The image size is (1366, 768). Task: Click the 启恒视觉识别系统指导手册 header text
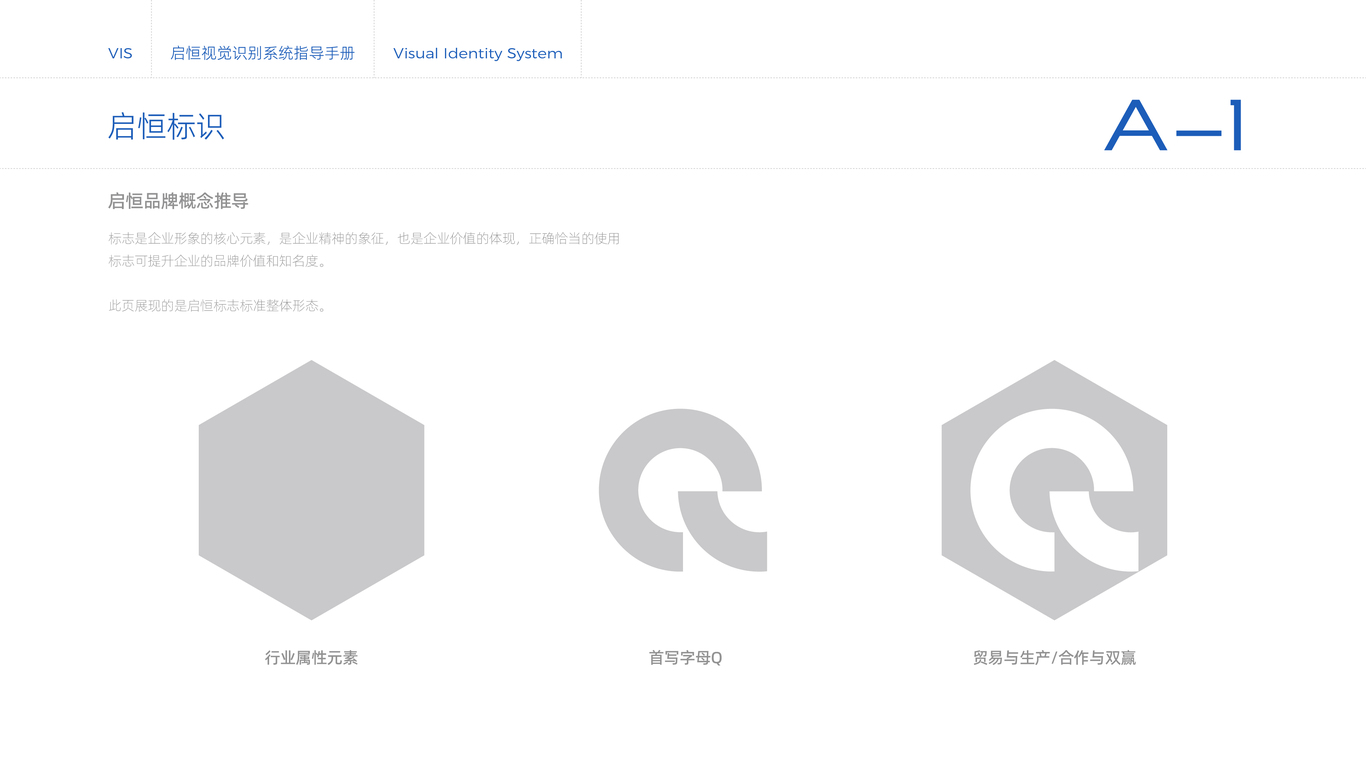(x=262, y=53)
